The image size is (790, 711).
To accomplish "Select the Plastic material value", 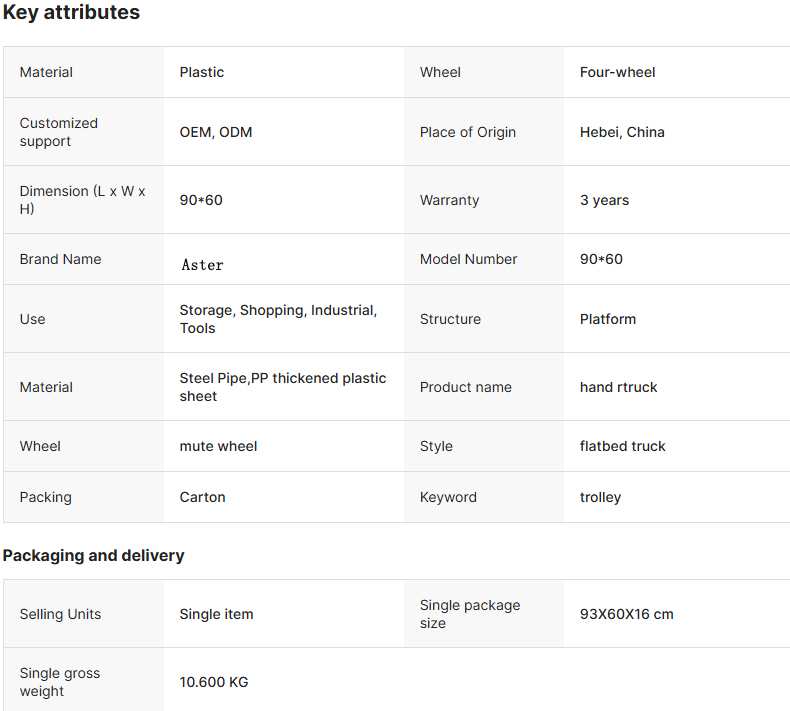I will coord(202,72).
